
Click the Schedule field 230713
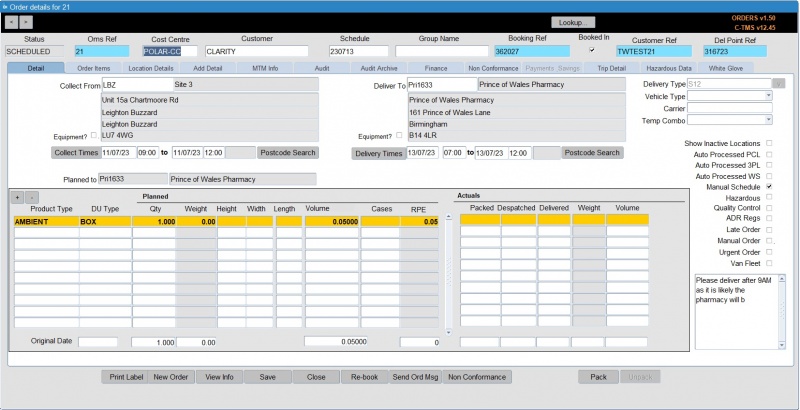tap(359, 51)
